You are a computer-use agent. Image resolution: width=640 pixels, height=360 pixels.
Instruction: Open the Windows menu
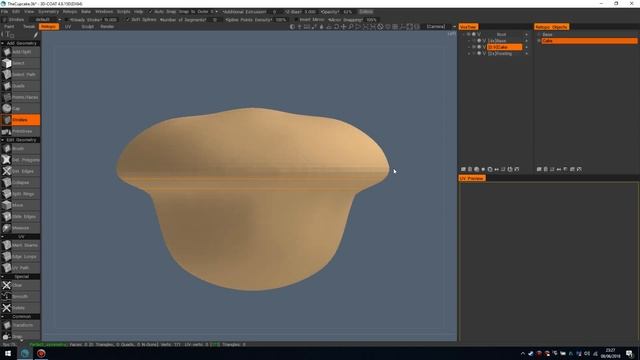click(104, 12)
